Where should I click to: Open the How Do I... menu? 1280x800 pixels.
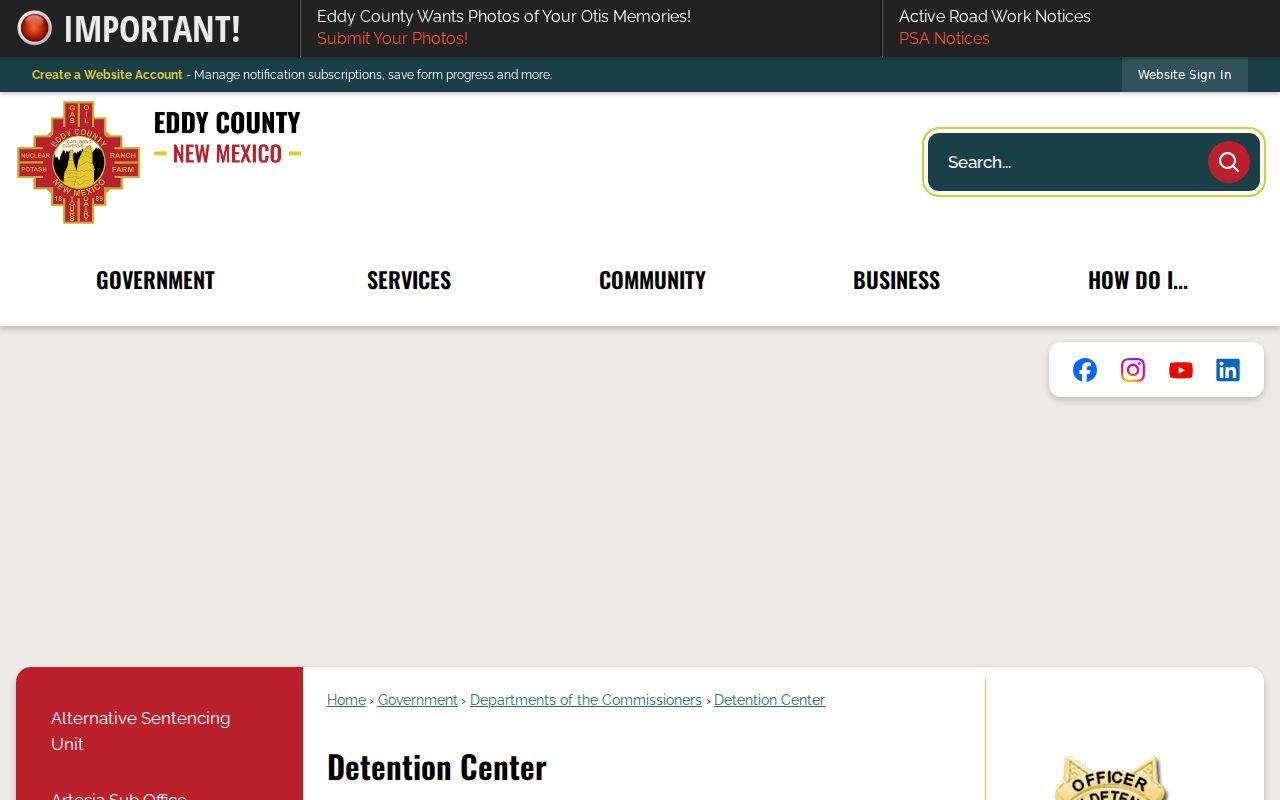pyautogui.click(x=1138, y=280)
